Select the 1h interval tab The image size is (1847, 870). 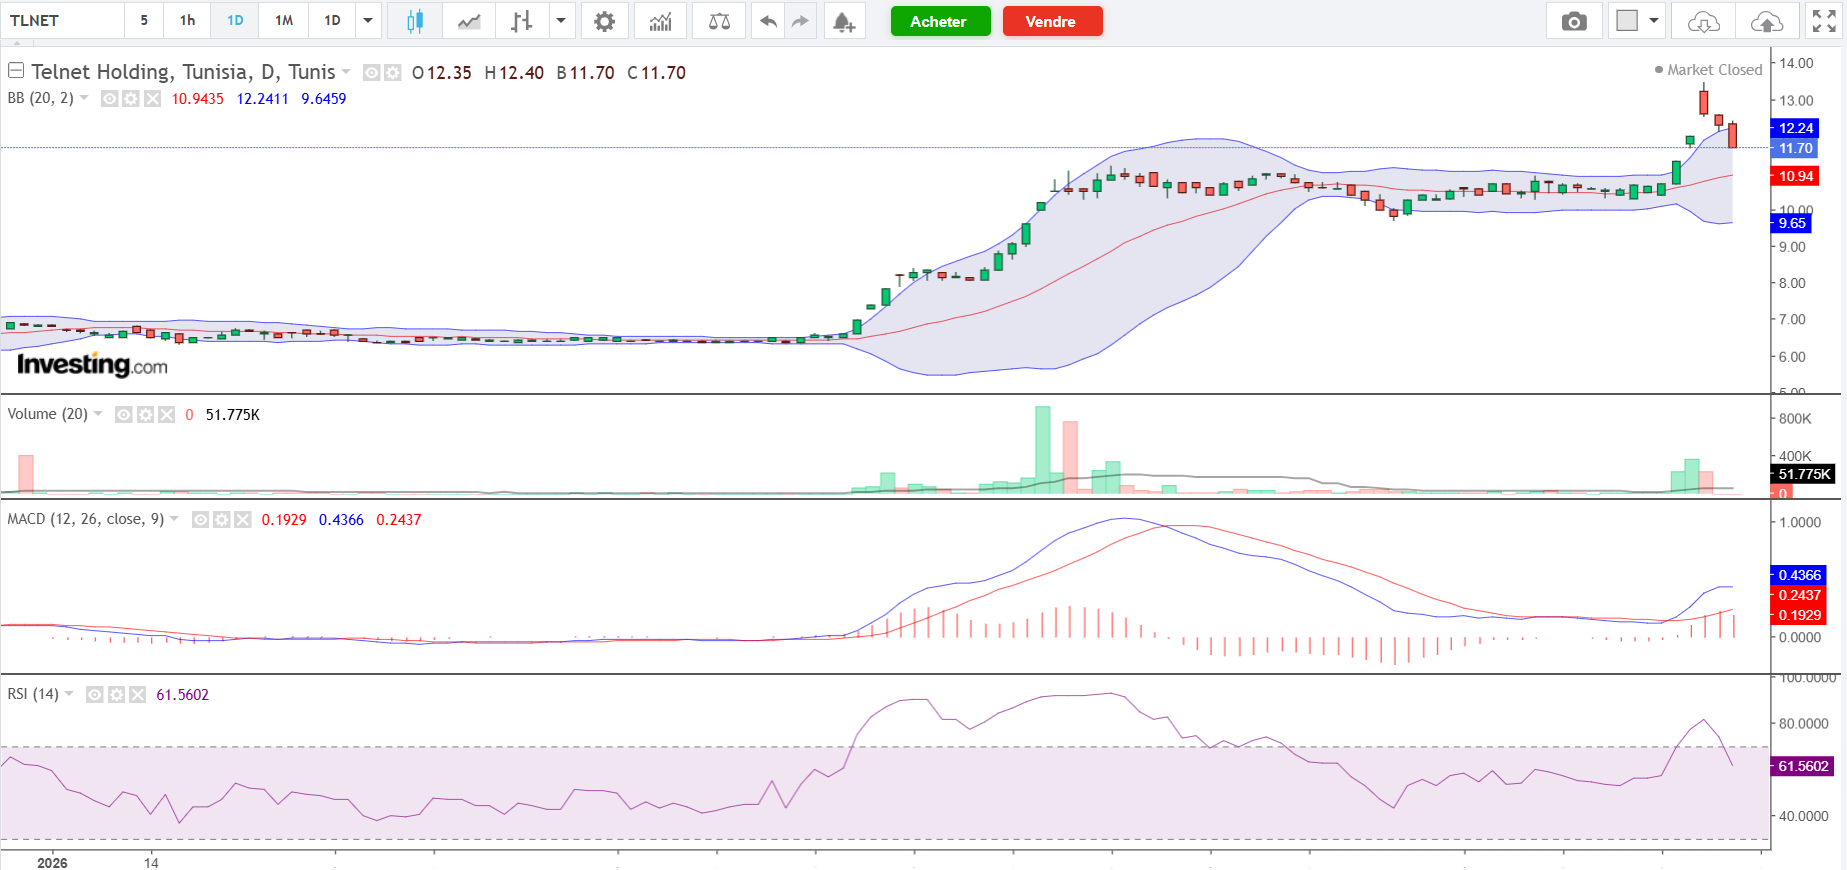coord(187,21)
